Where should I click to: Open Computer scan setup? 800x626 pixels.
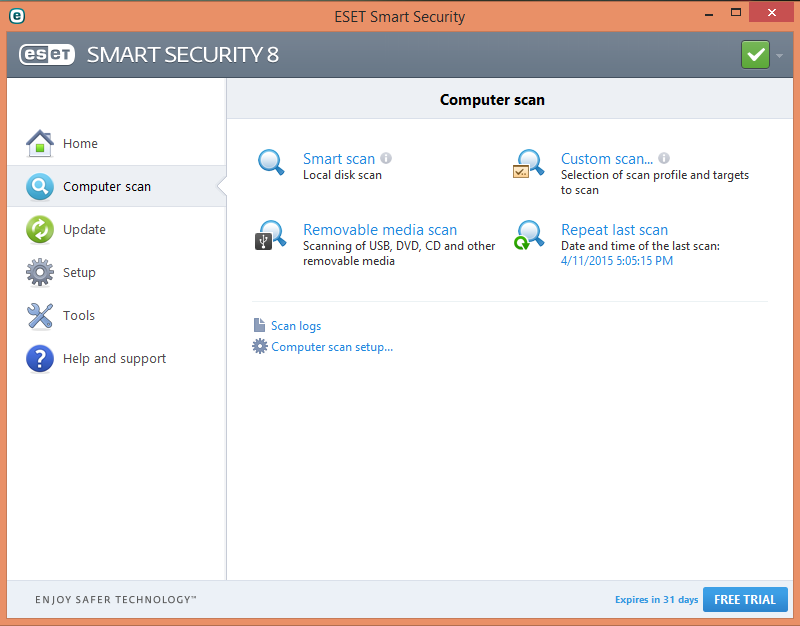[x=332, y=347]
